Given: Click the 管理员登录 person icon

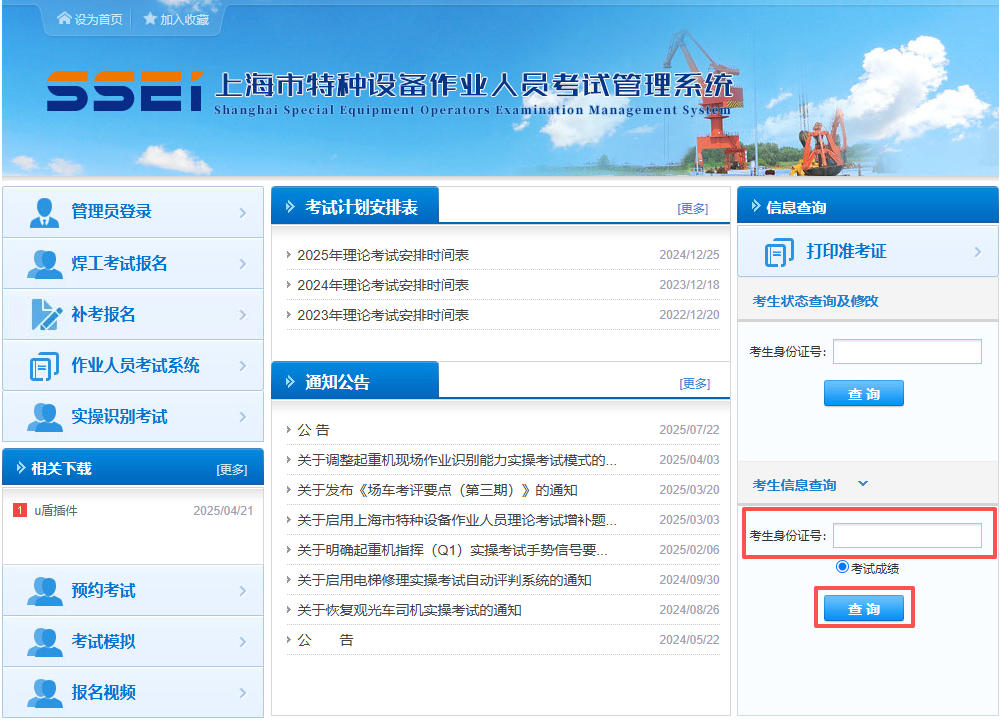Looking at the screenshot, I should 44,212.
